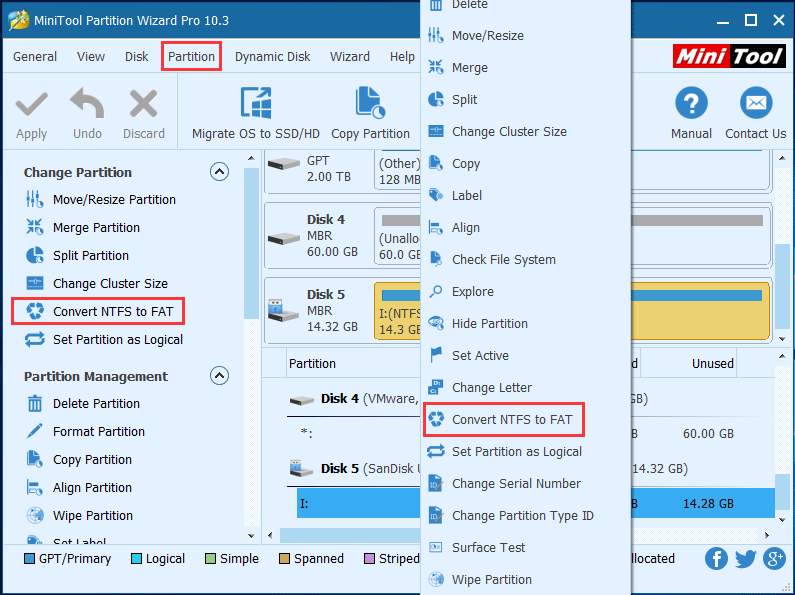Screen dimensions: 795x595
Task: Select Disk 4 in disk map
Action: point(318,235)
